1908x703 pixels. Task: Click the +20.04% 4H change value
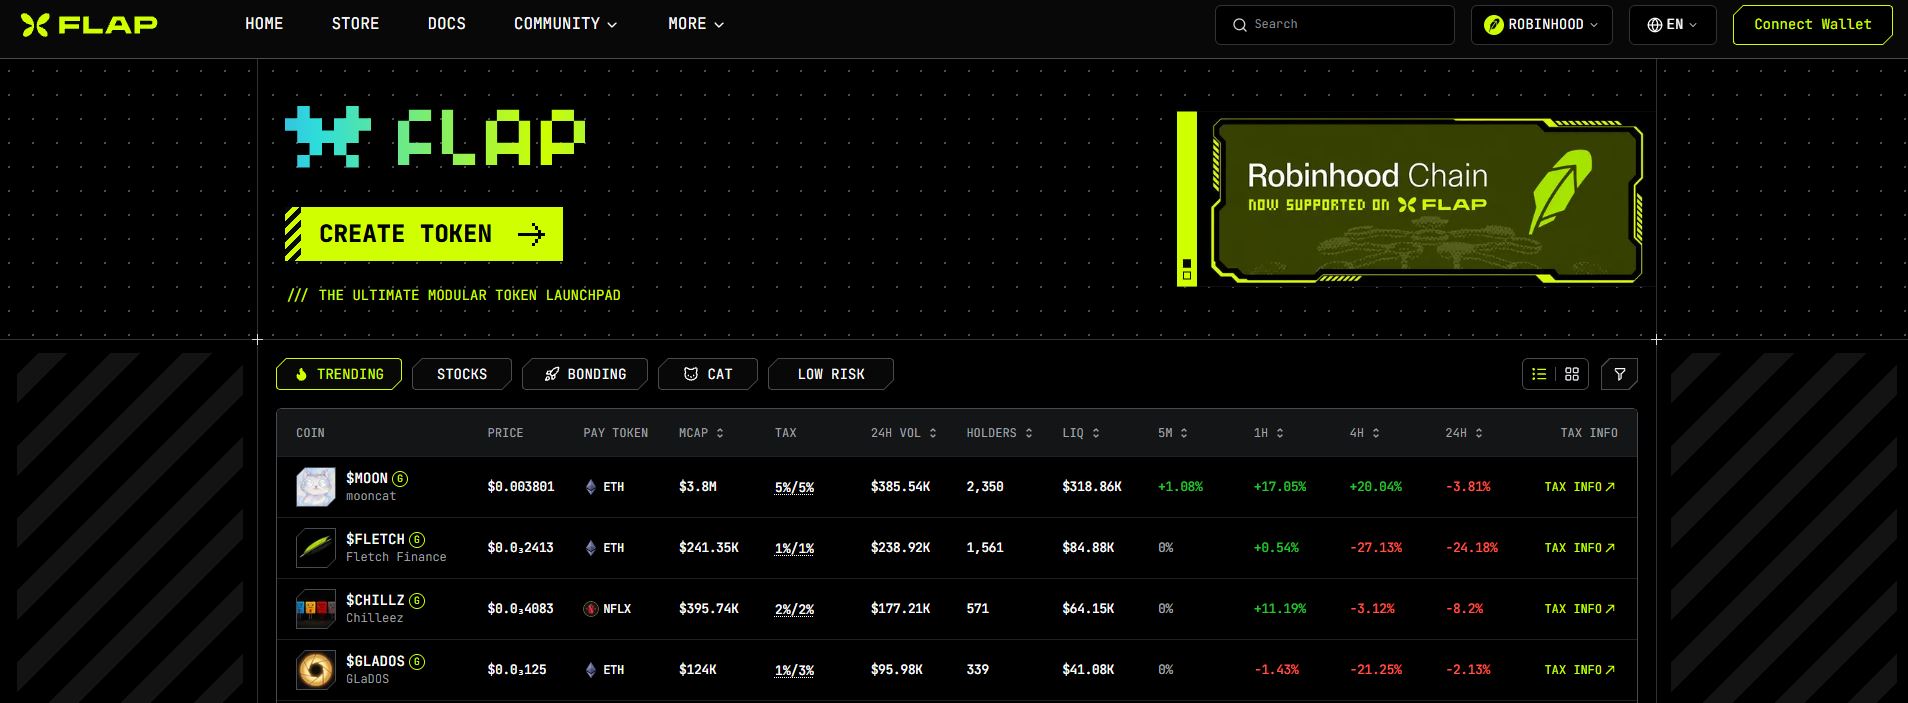[x=1375, y=487]
